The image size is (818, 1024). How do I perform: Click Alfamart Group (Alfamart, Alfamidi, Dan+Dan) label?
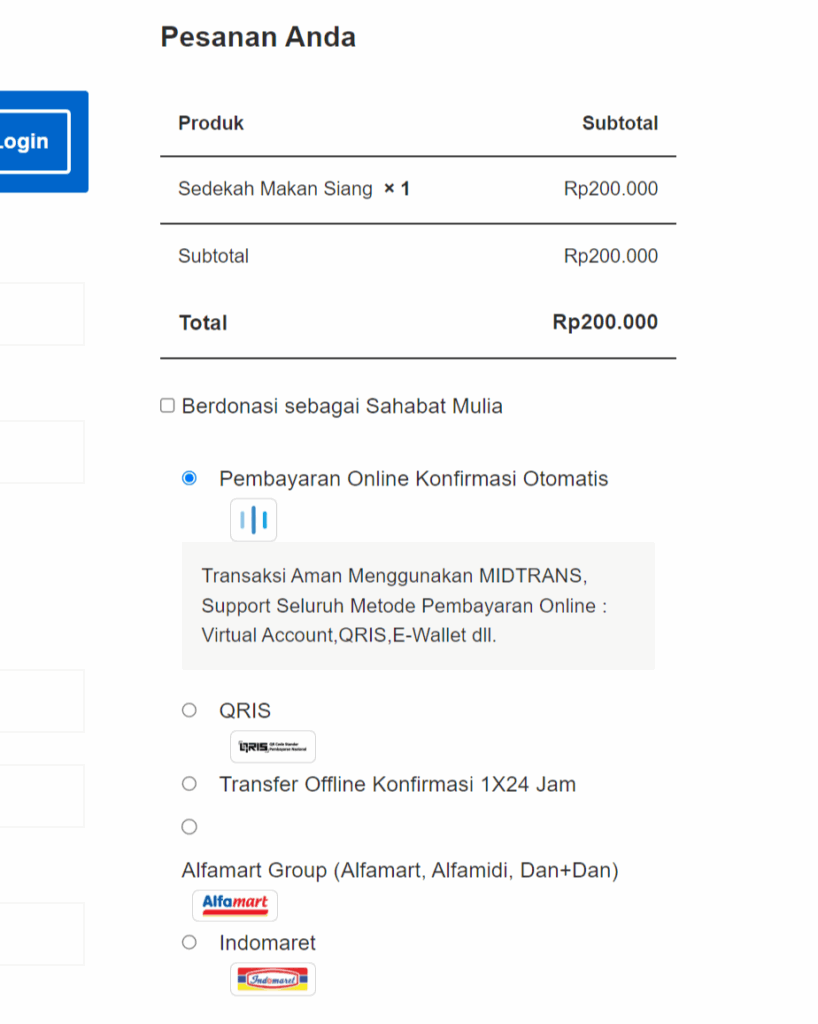click(x=400, y=871)
